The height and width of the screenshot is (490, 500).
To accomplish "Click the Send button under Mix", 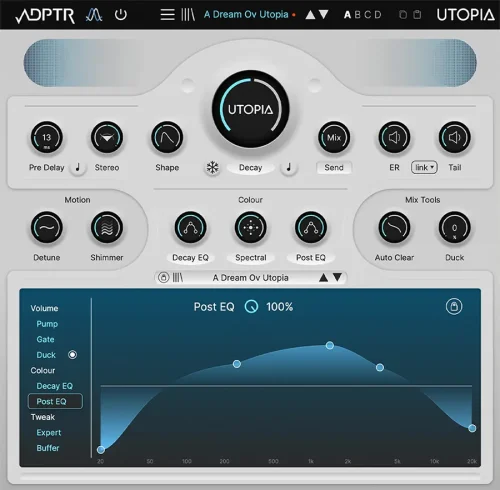I will click(334, 167).
